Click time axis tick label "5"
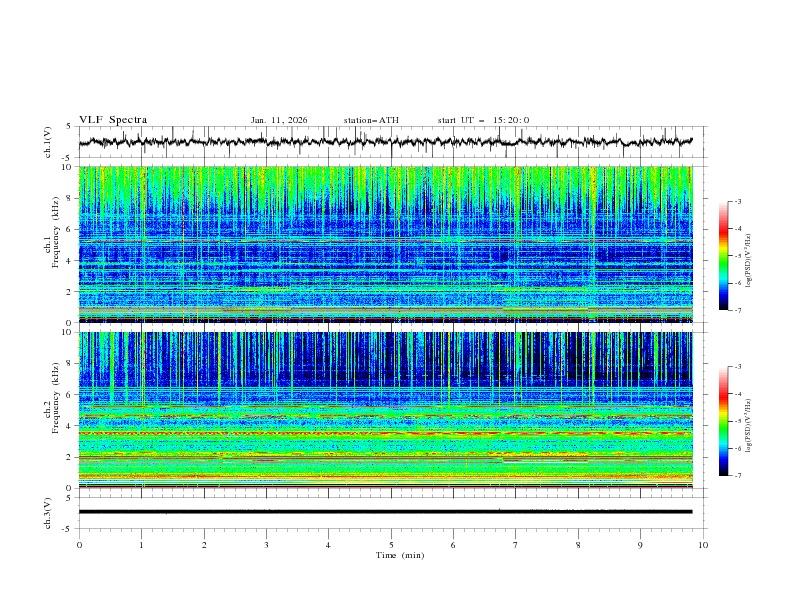Image resolution: width=792 pixels, height=612 pixels. pos(391,545)
